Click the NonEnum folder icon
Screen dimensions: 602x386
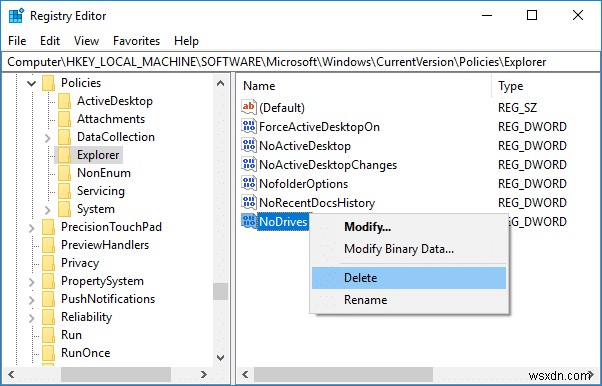point(64,173)
